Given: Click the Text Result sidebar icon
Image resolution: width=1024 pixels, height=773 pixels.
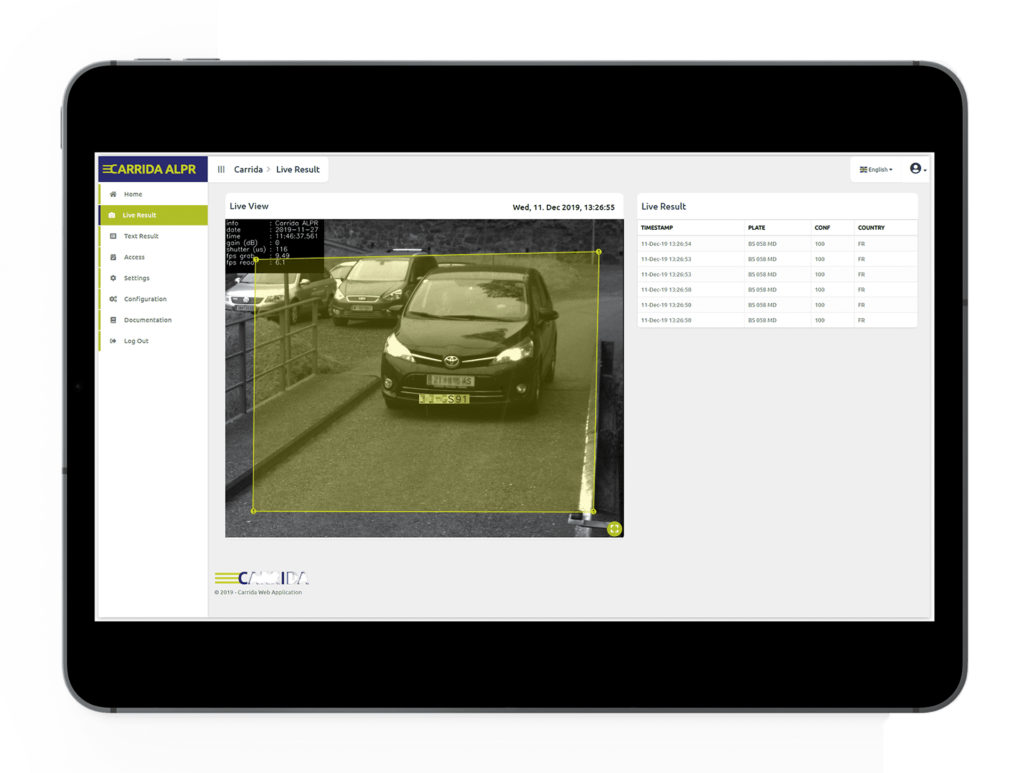Looking at the screenshot, I should click(x=113, y=236).
